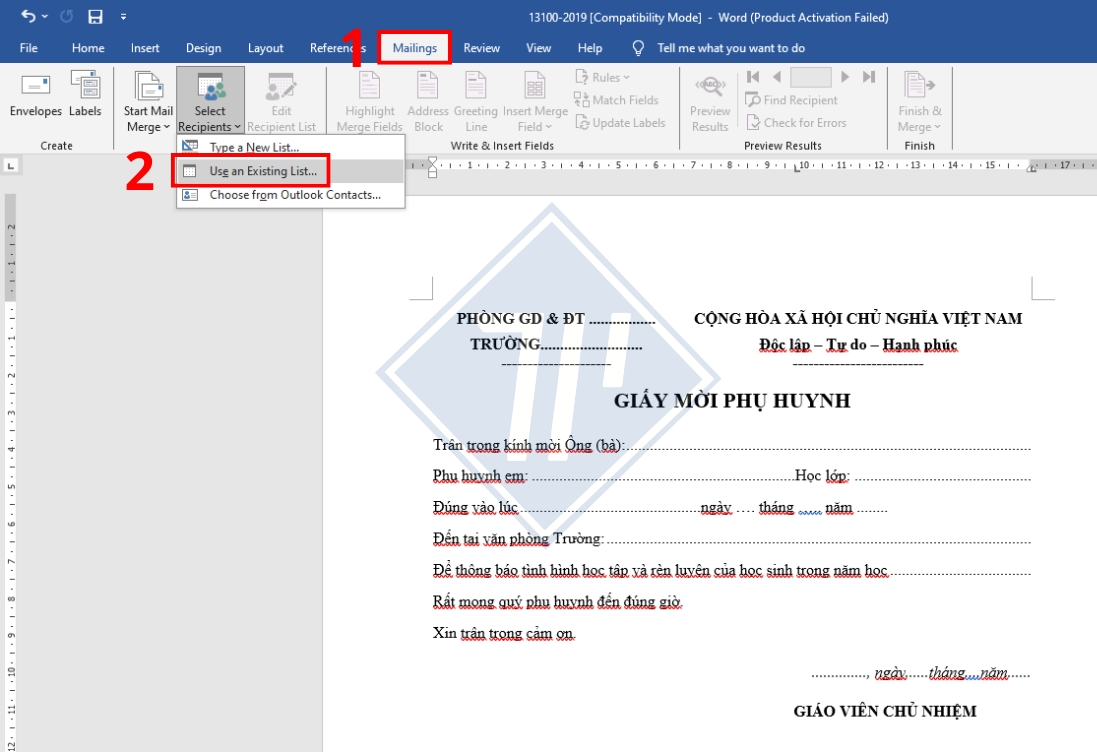Choose Use an Existing List option

coord(262,170)
